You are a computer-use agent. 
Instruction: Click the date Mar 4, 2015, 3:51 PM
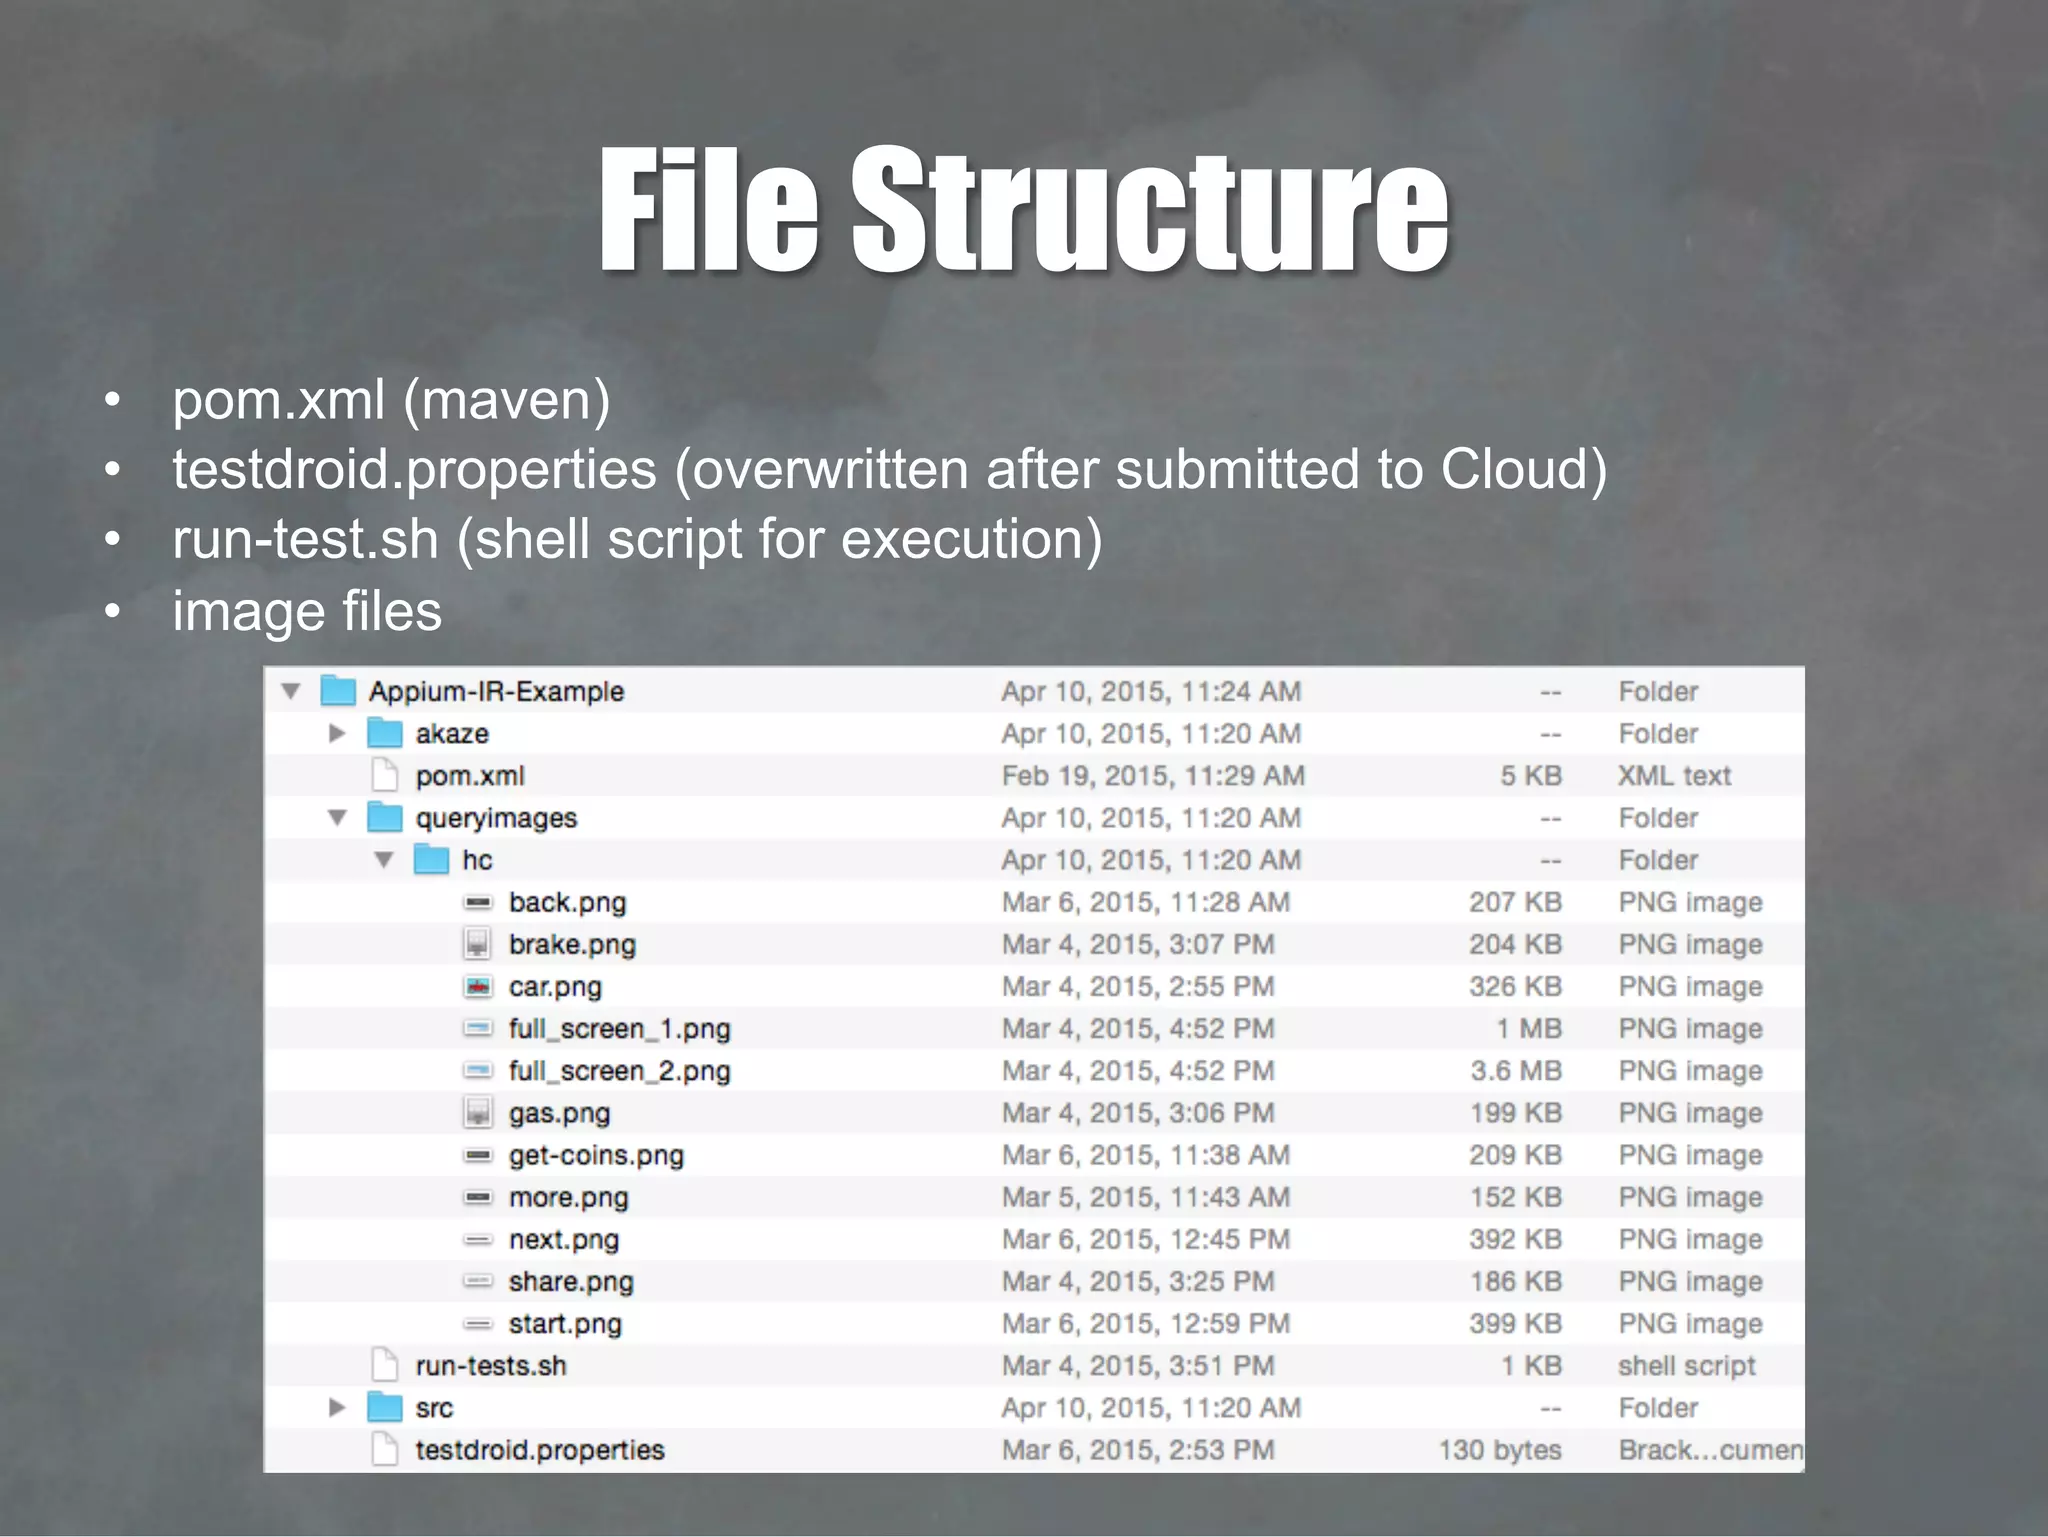click(x=1138, y=1366)
